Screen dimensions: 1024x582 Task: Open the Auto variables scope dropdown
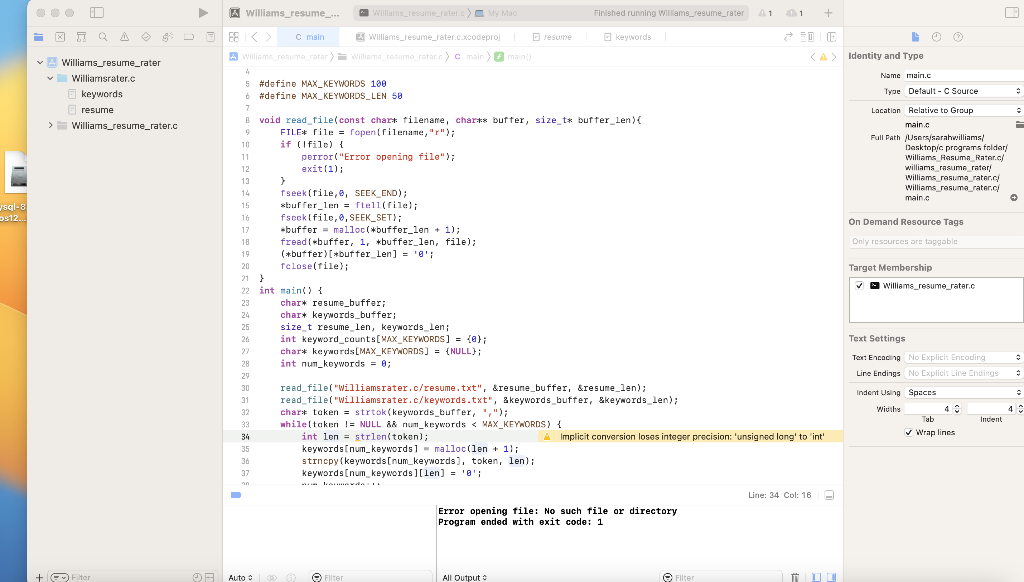coord(240,577)
